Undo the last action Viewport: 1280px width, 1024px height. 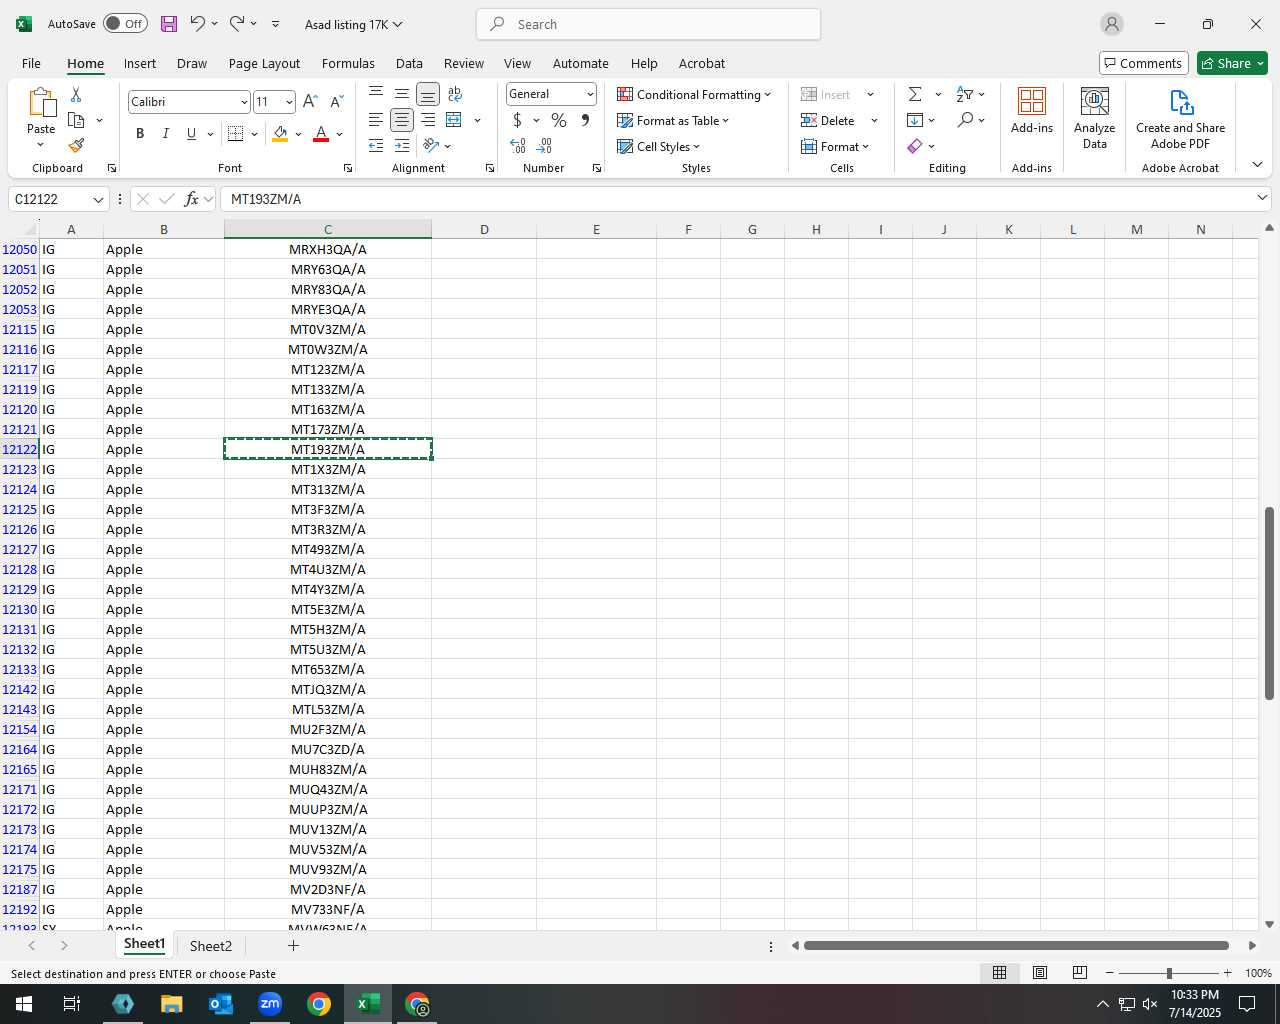[x=197, y=24]
